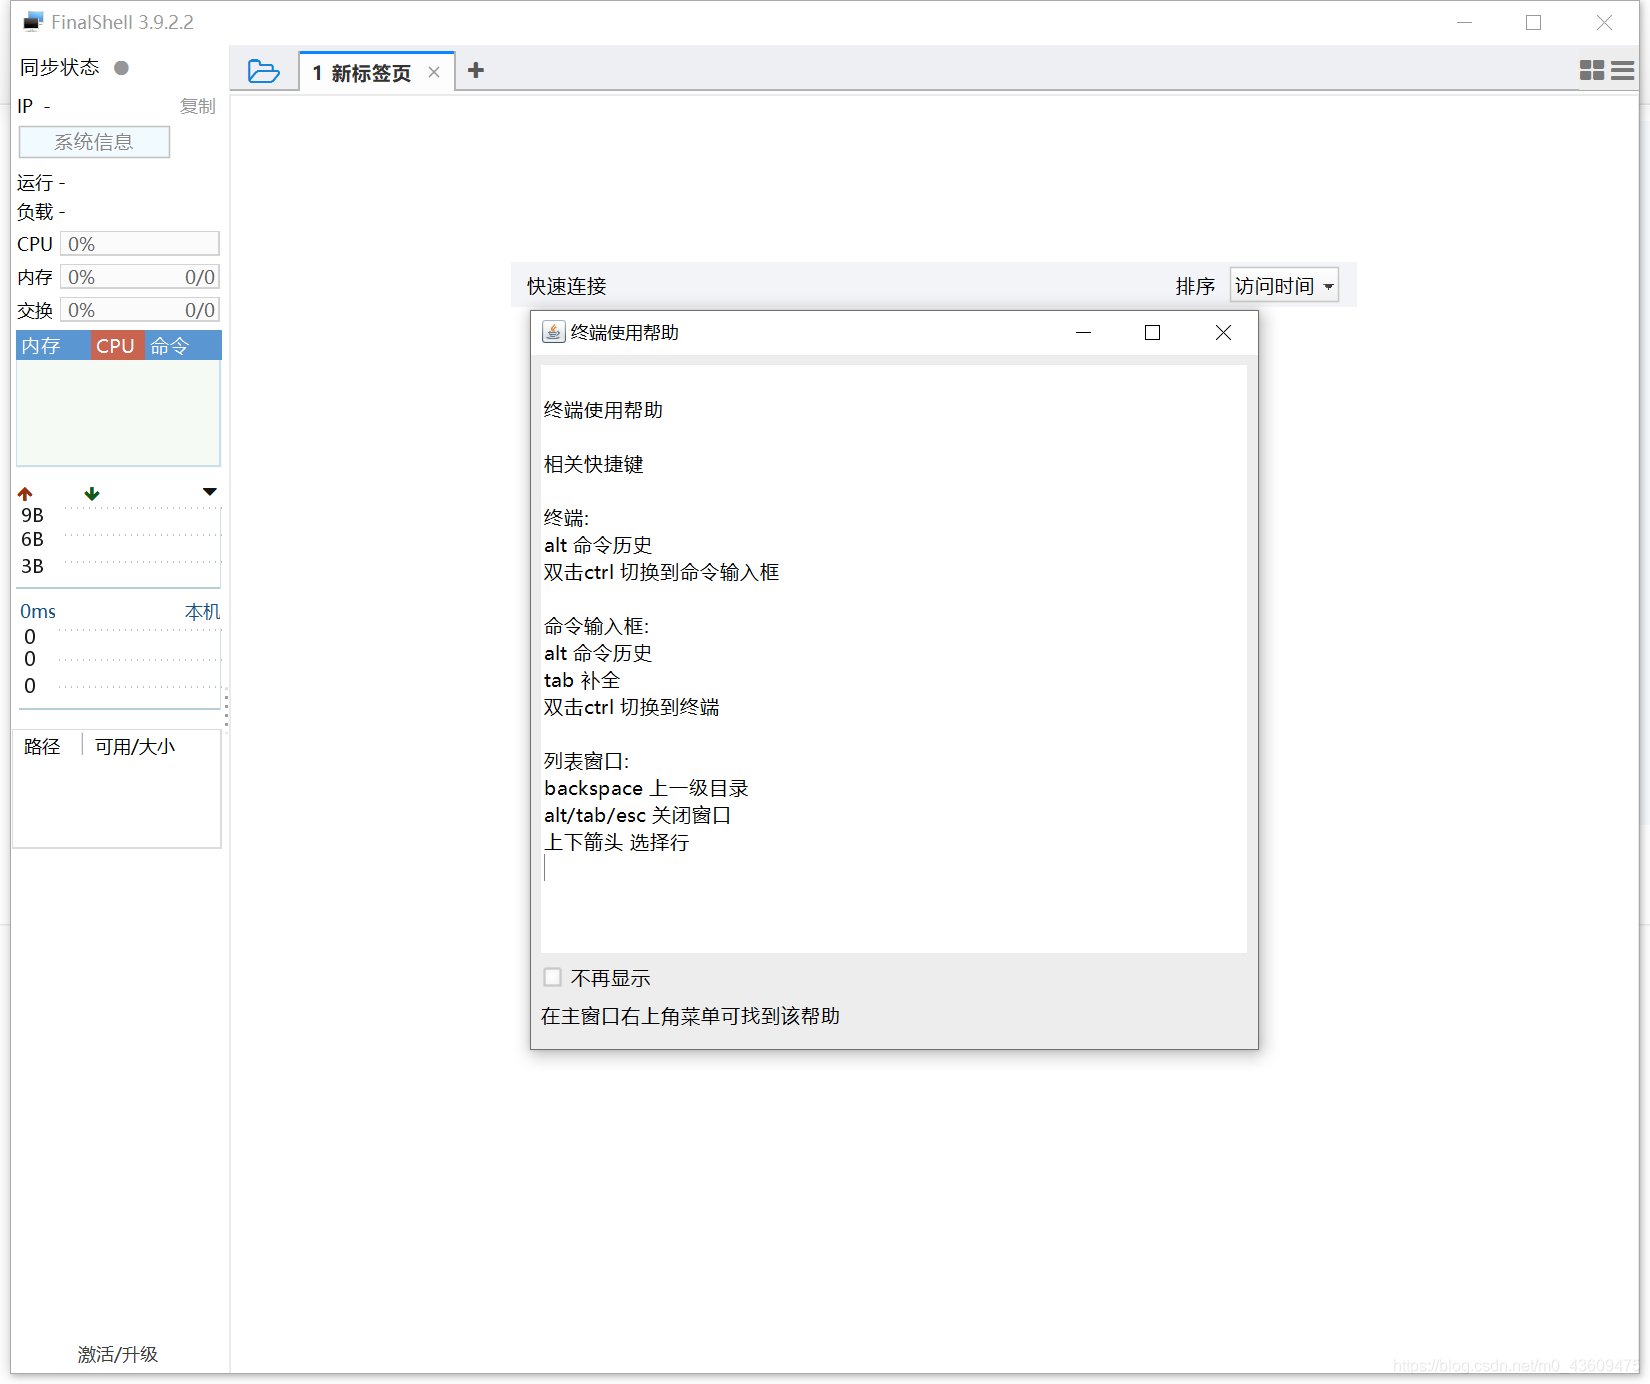Click the 路径 column header
Image resolution: width=1650 pixels, height=1384 pixels.
click(x=43, y=746)
